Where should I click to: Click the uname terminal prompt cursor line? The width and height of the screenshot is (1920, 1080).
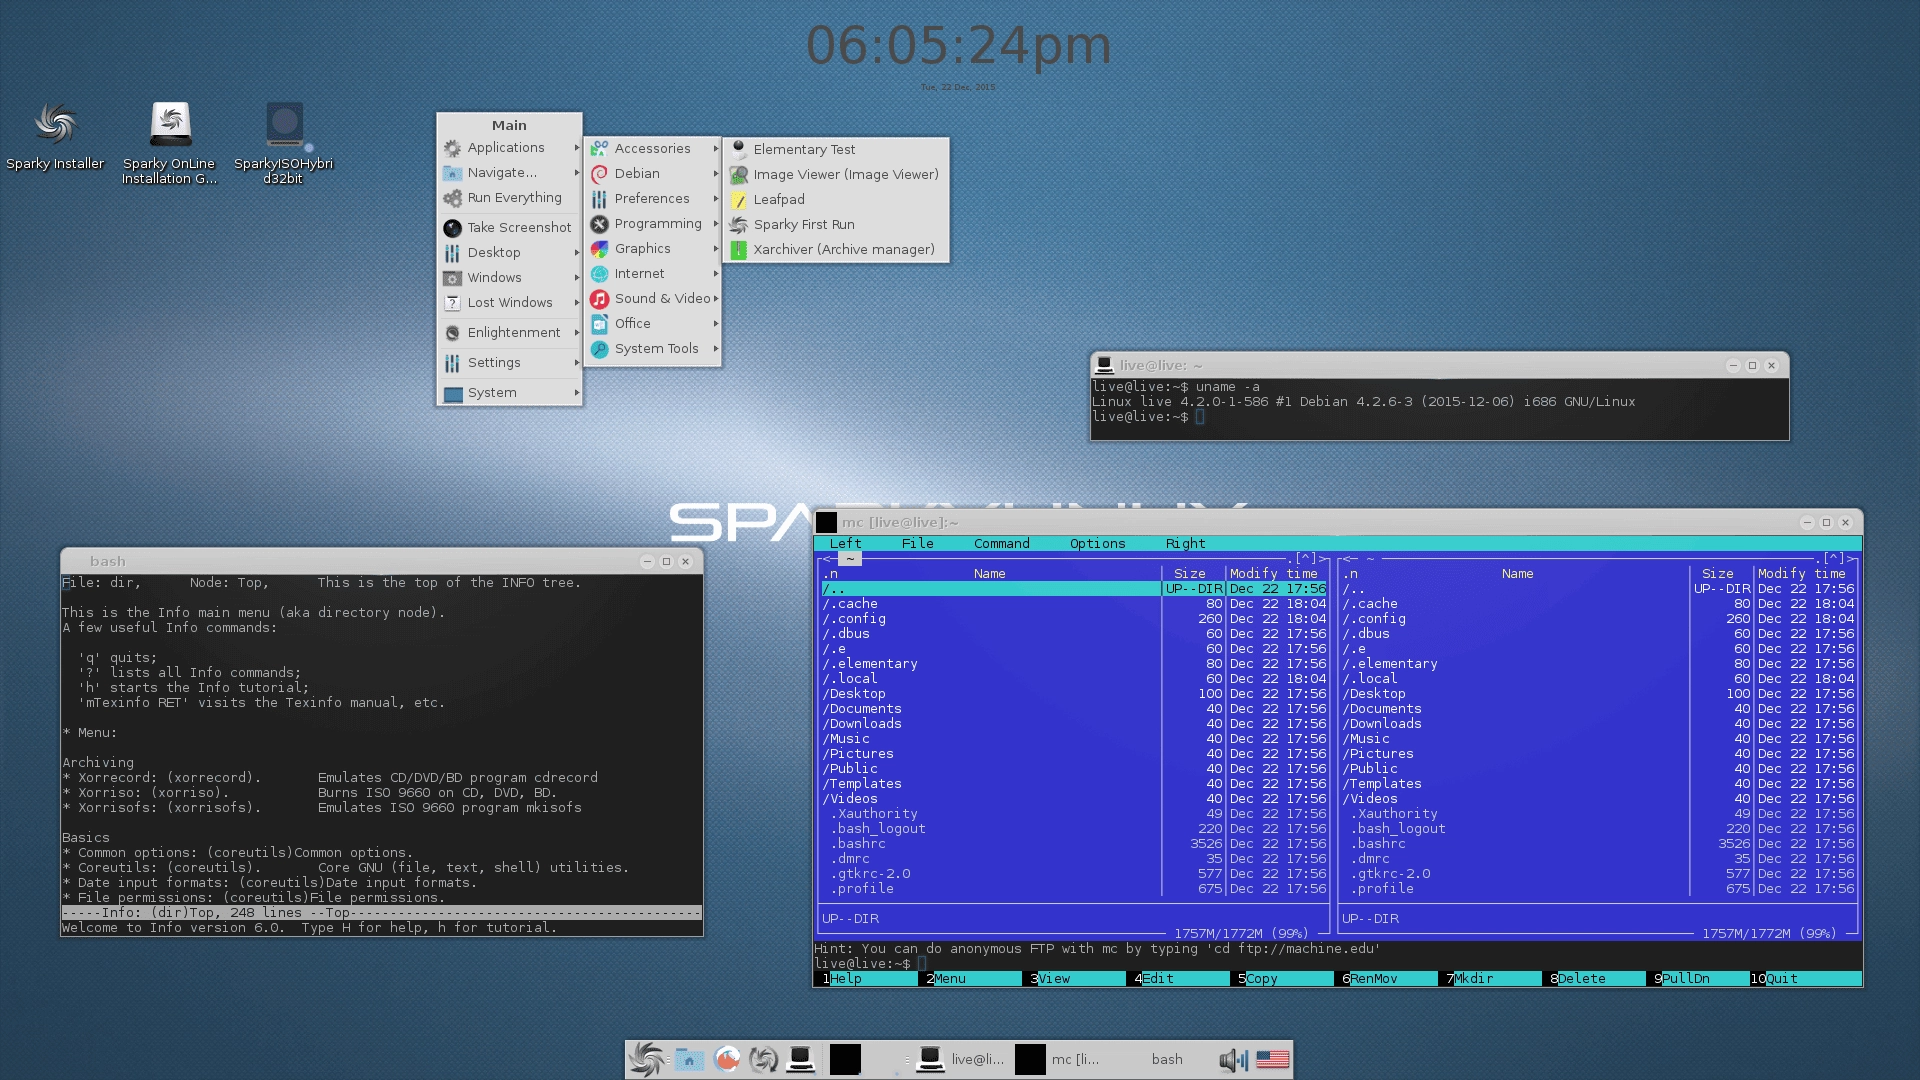(x=1149, y=417)
